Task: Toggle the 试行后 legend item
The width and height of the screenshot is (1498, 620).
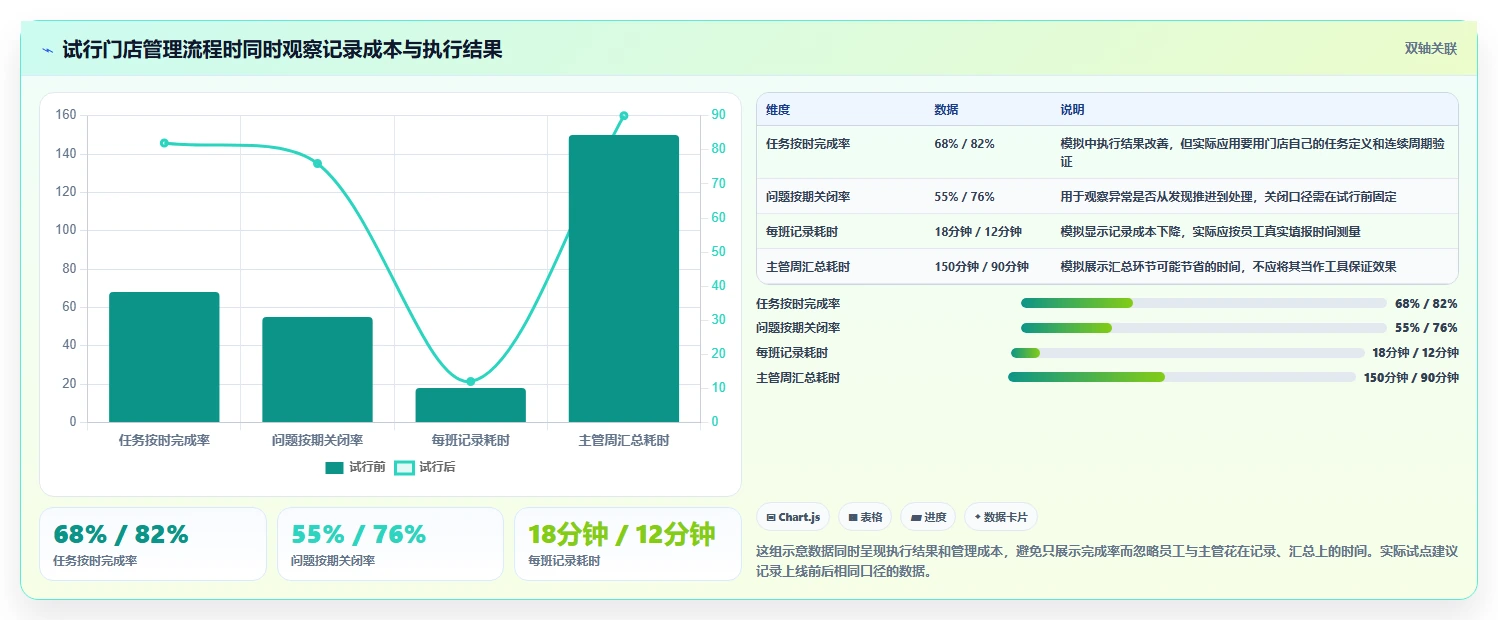Action: (425, 467)
